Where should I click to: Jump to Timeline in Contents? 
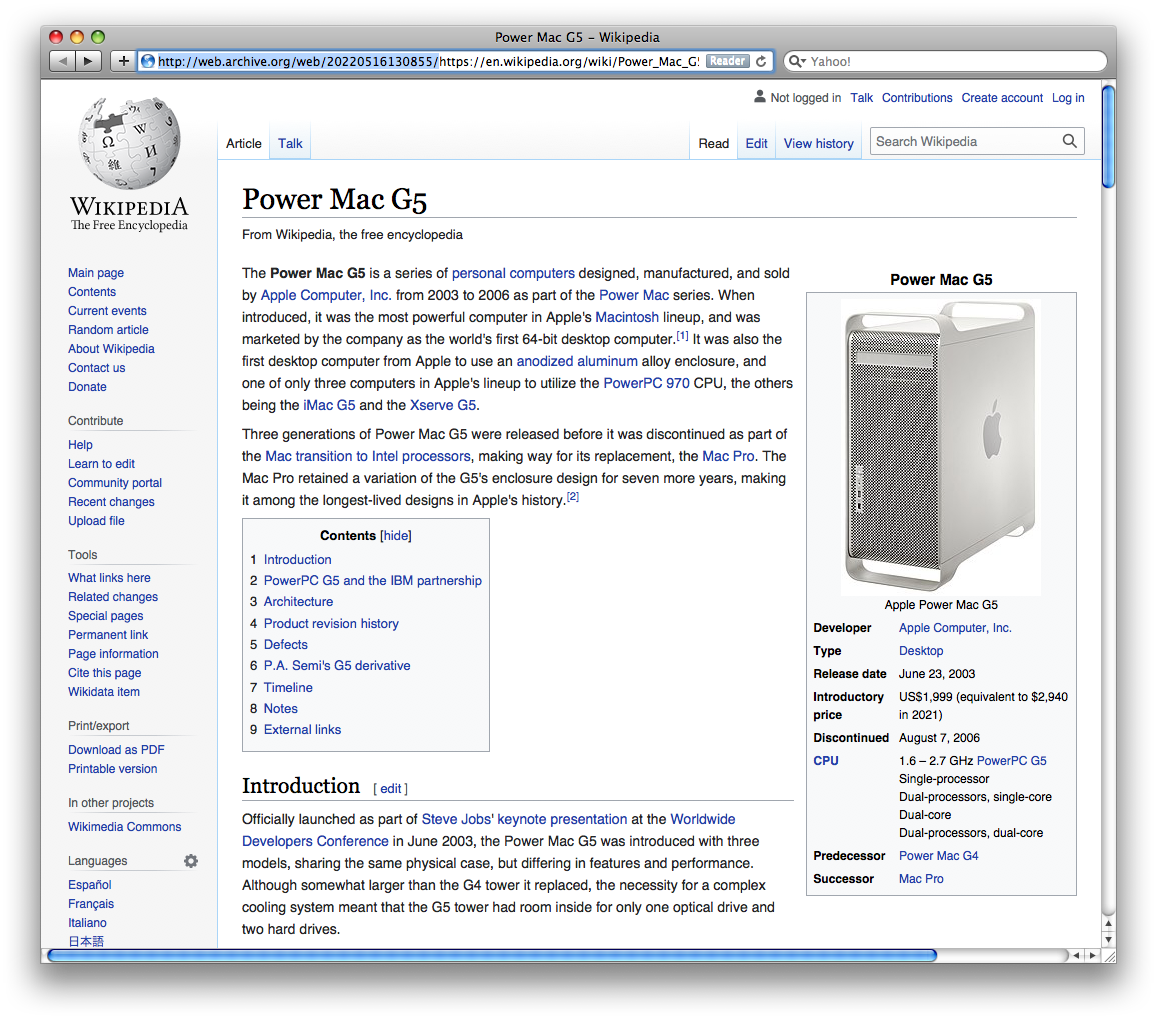tap(288, 687)
